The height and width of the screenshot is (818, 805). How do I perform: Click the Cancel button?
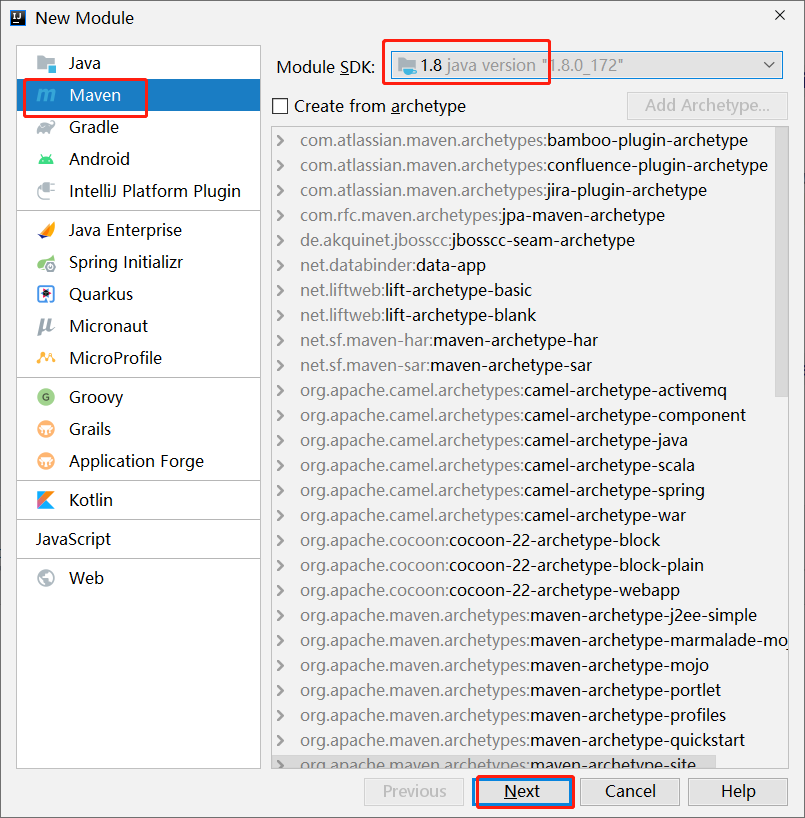coord(630,791)
